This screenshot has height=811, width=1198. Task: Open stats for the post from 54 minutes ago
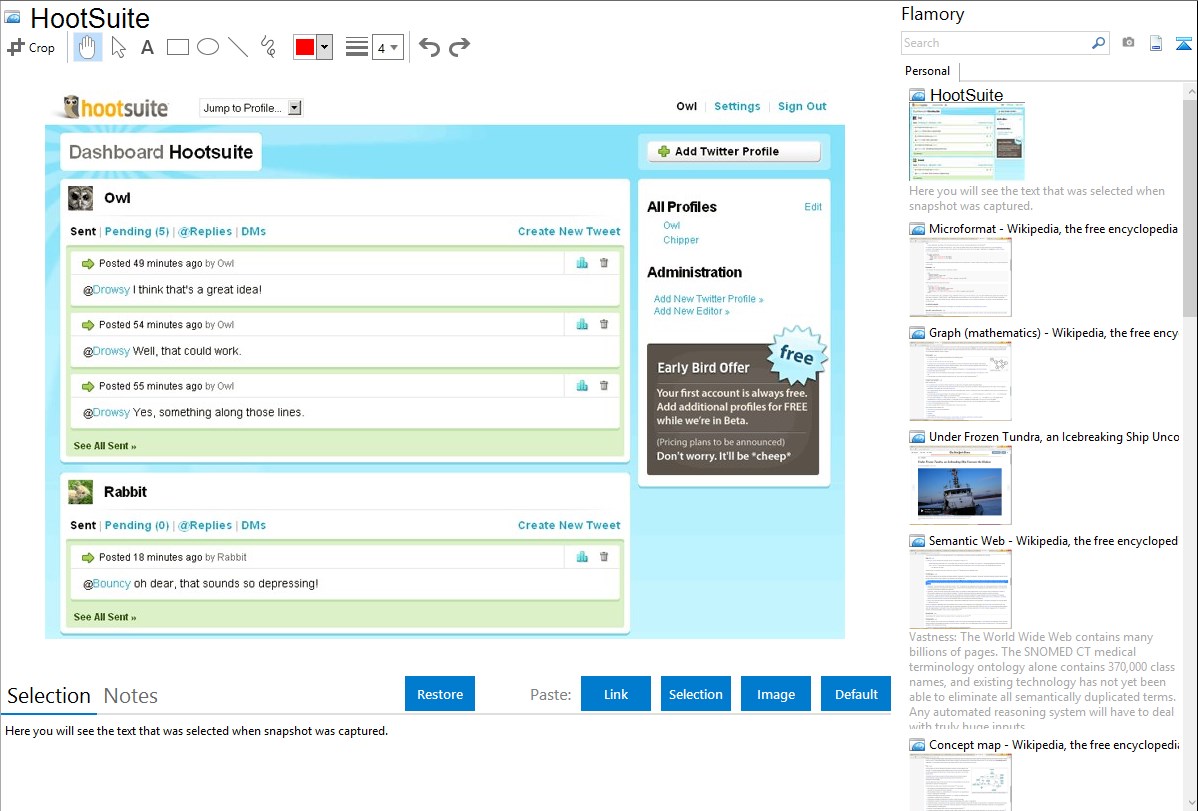(582, 324)
